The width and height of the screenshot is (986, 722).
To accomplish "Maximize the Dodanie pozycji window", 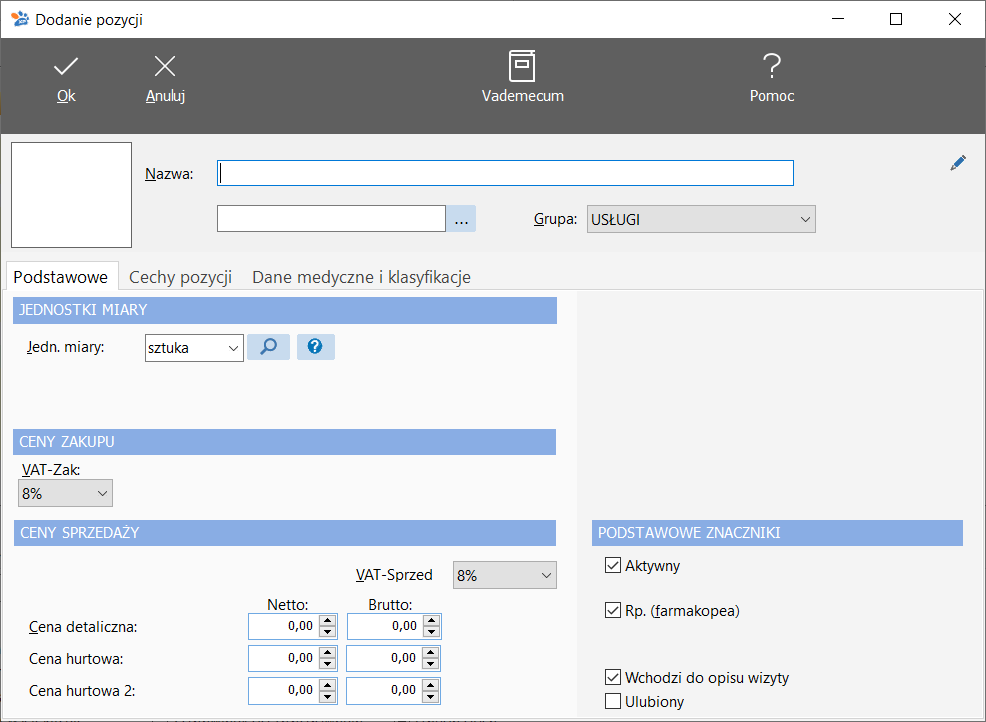I will click(x=896, y=19).
